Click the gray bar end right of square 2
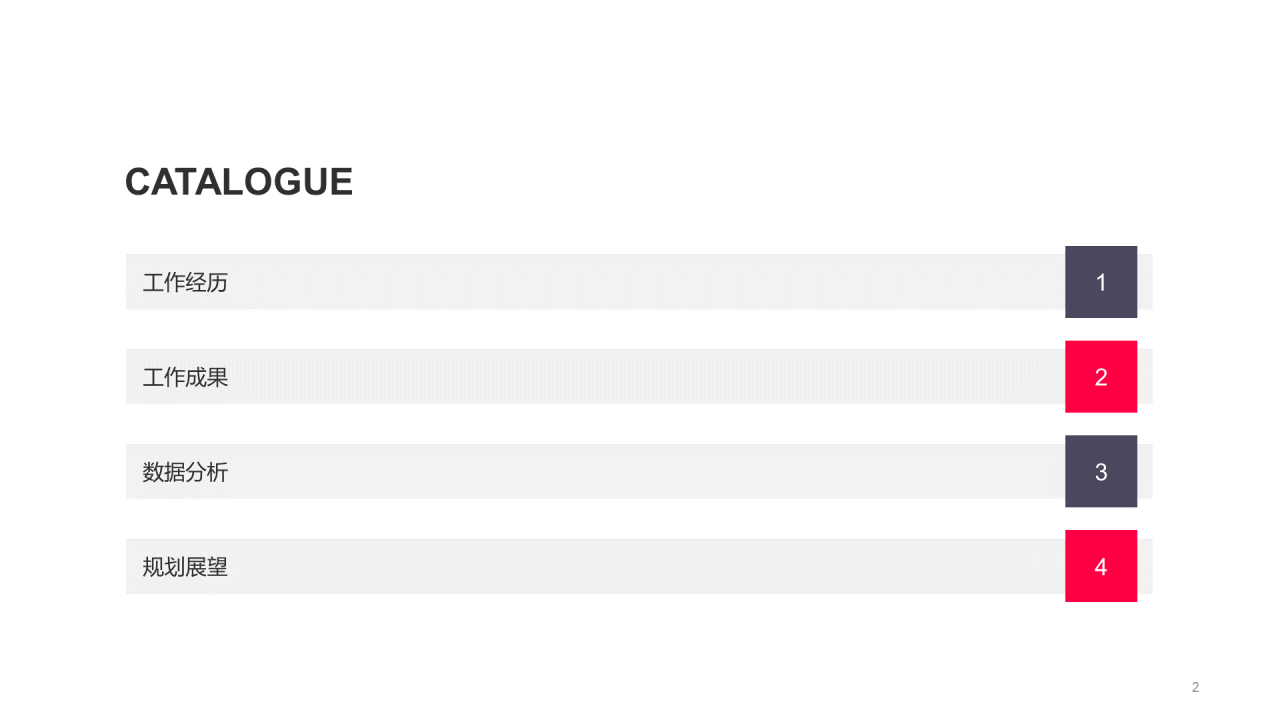 click(1145, 377)
